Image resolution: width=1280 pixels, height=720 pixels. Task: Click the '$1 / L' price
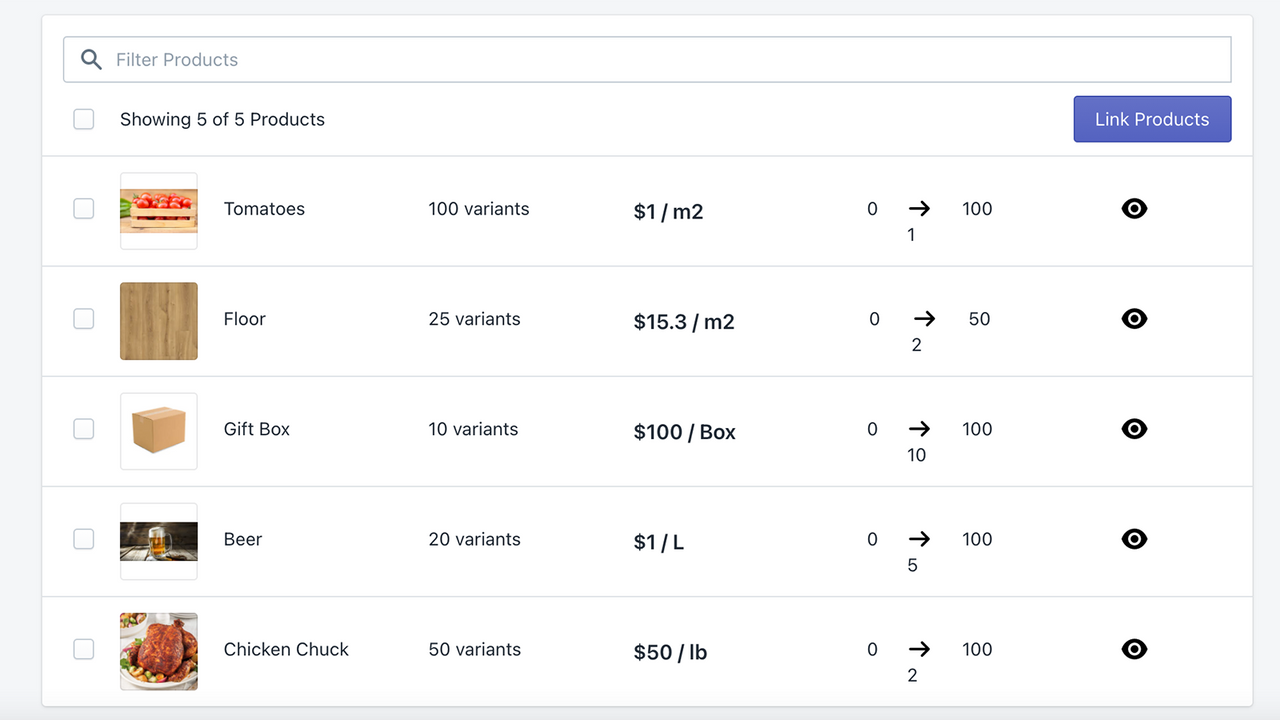pyautogui.click(x=659, y=542)
